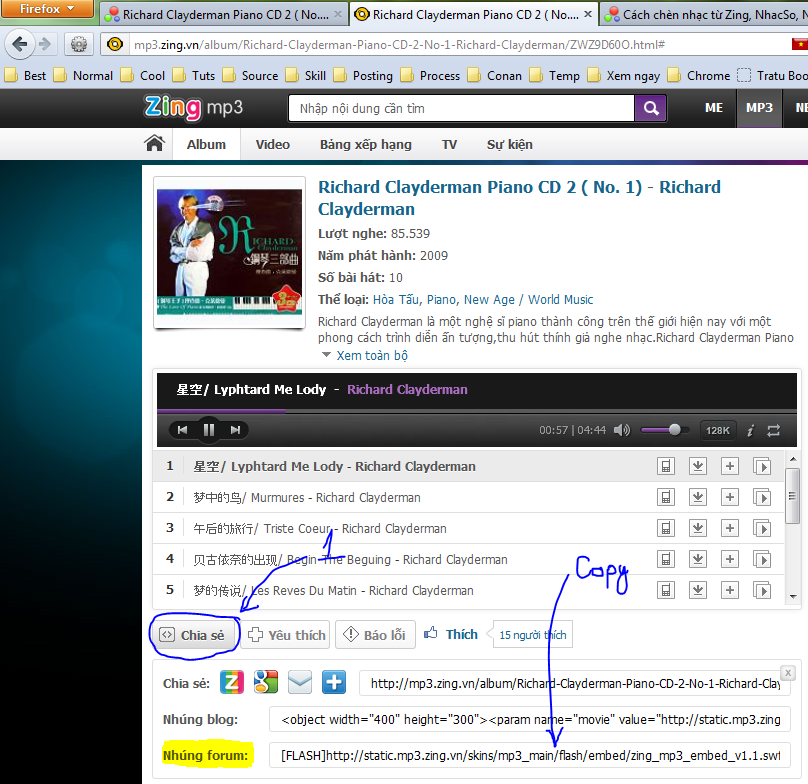The height and width of the screenshot is (784, 808).
Task: Share the album via the Google icon
Action: [266, 682]
